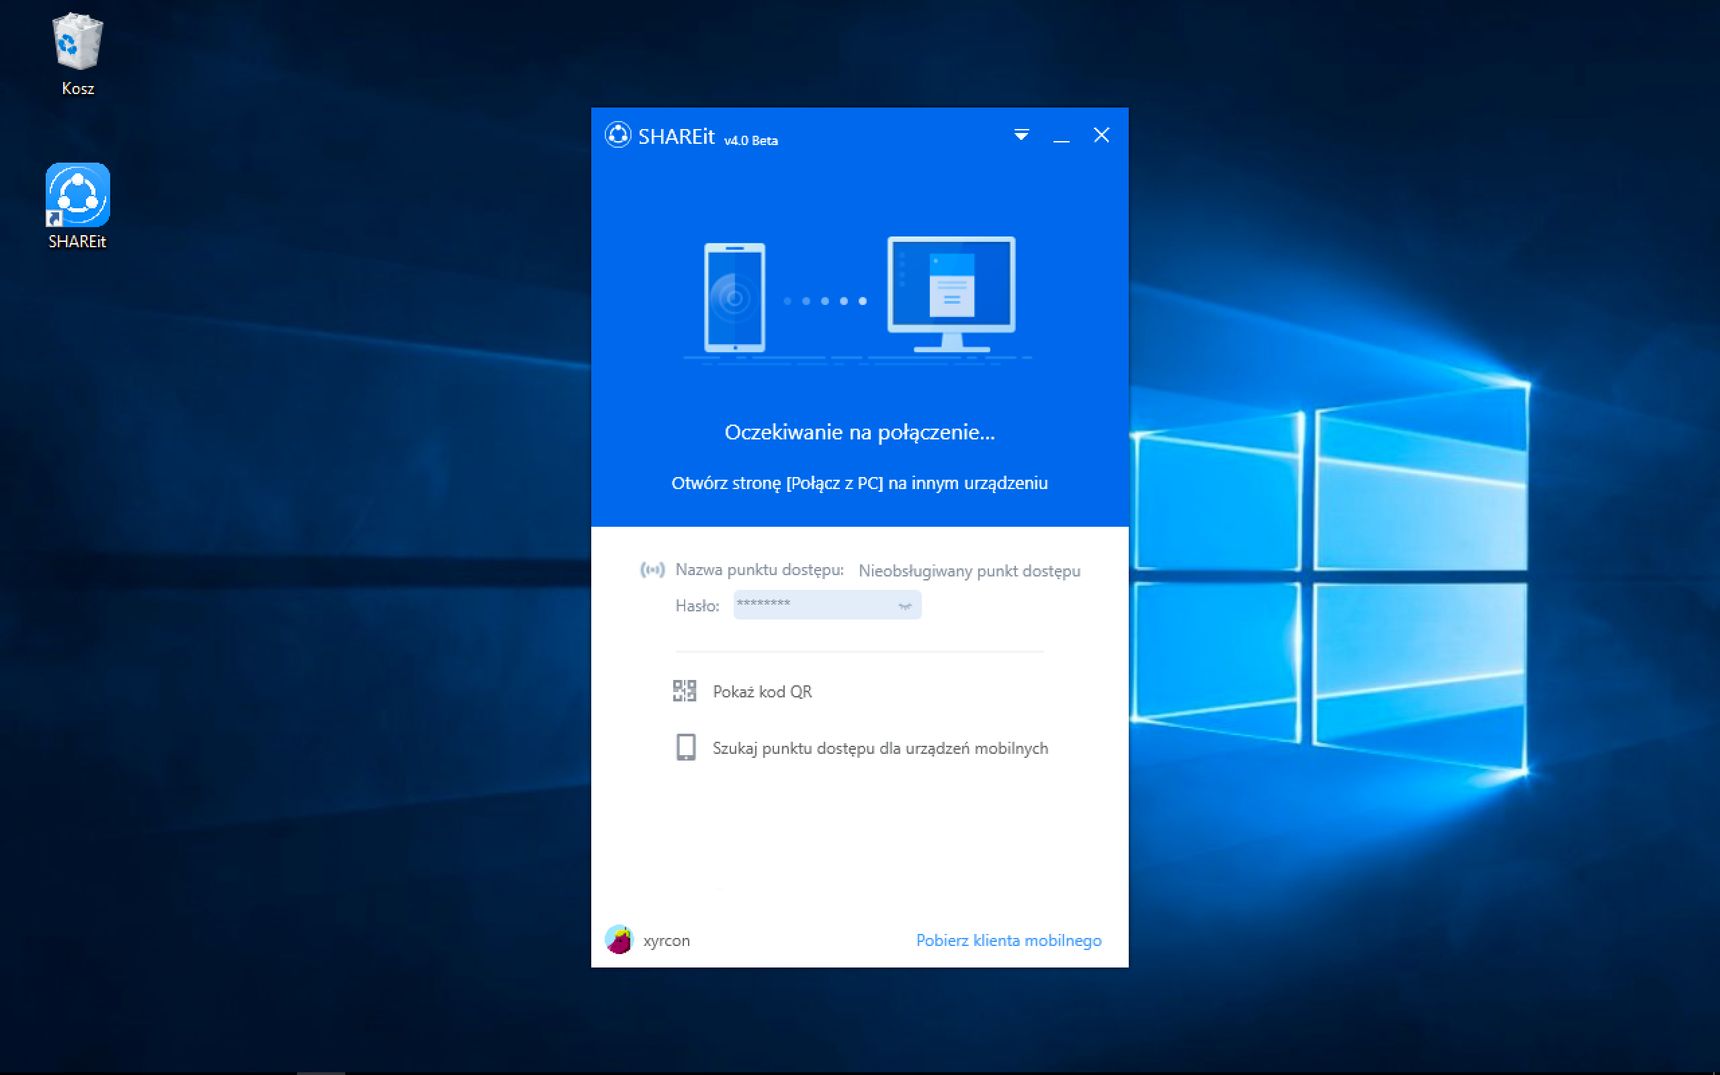Click the SHAREit logo in title bar
Image resolution: width=1720 pixels, height=1075 pixels.
pos(618,135)
